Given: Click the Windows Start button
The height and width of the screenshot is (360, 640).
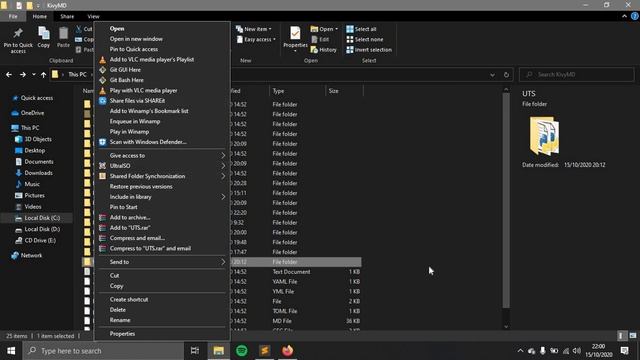Looking at the screenshot, I should point(11,351).
